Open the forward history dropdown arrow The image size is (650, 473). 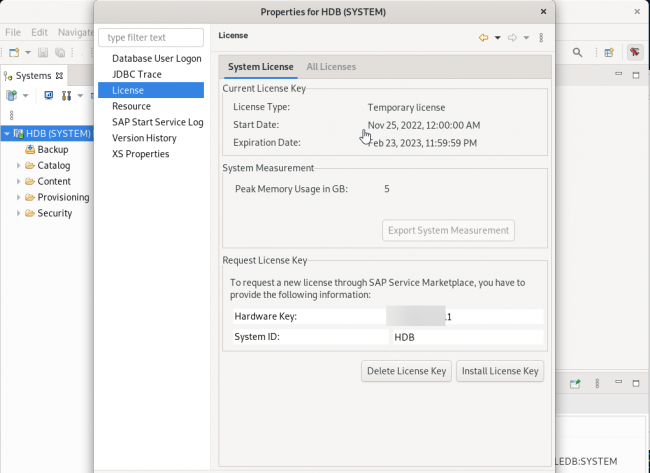point(526,38)
